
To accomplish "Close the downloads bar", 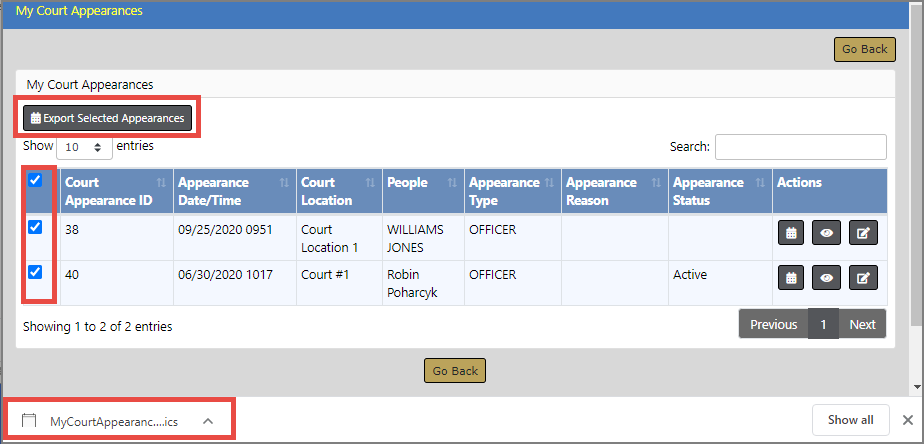I will click(x=908, y=420).
